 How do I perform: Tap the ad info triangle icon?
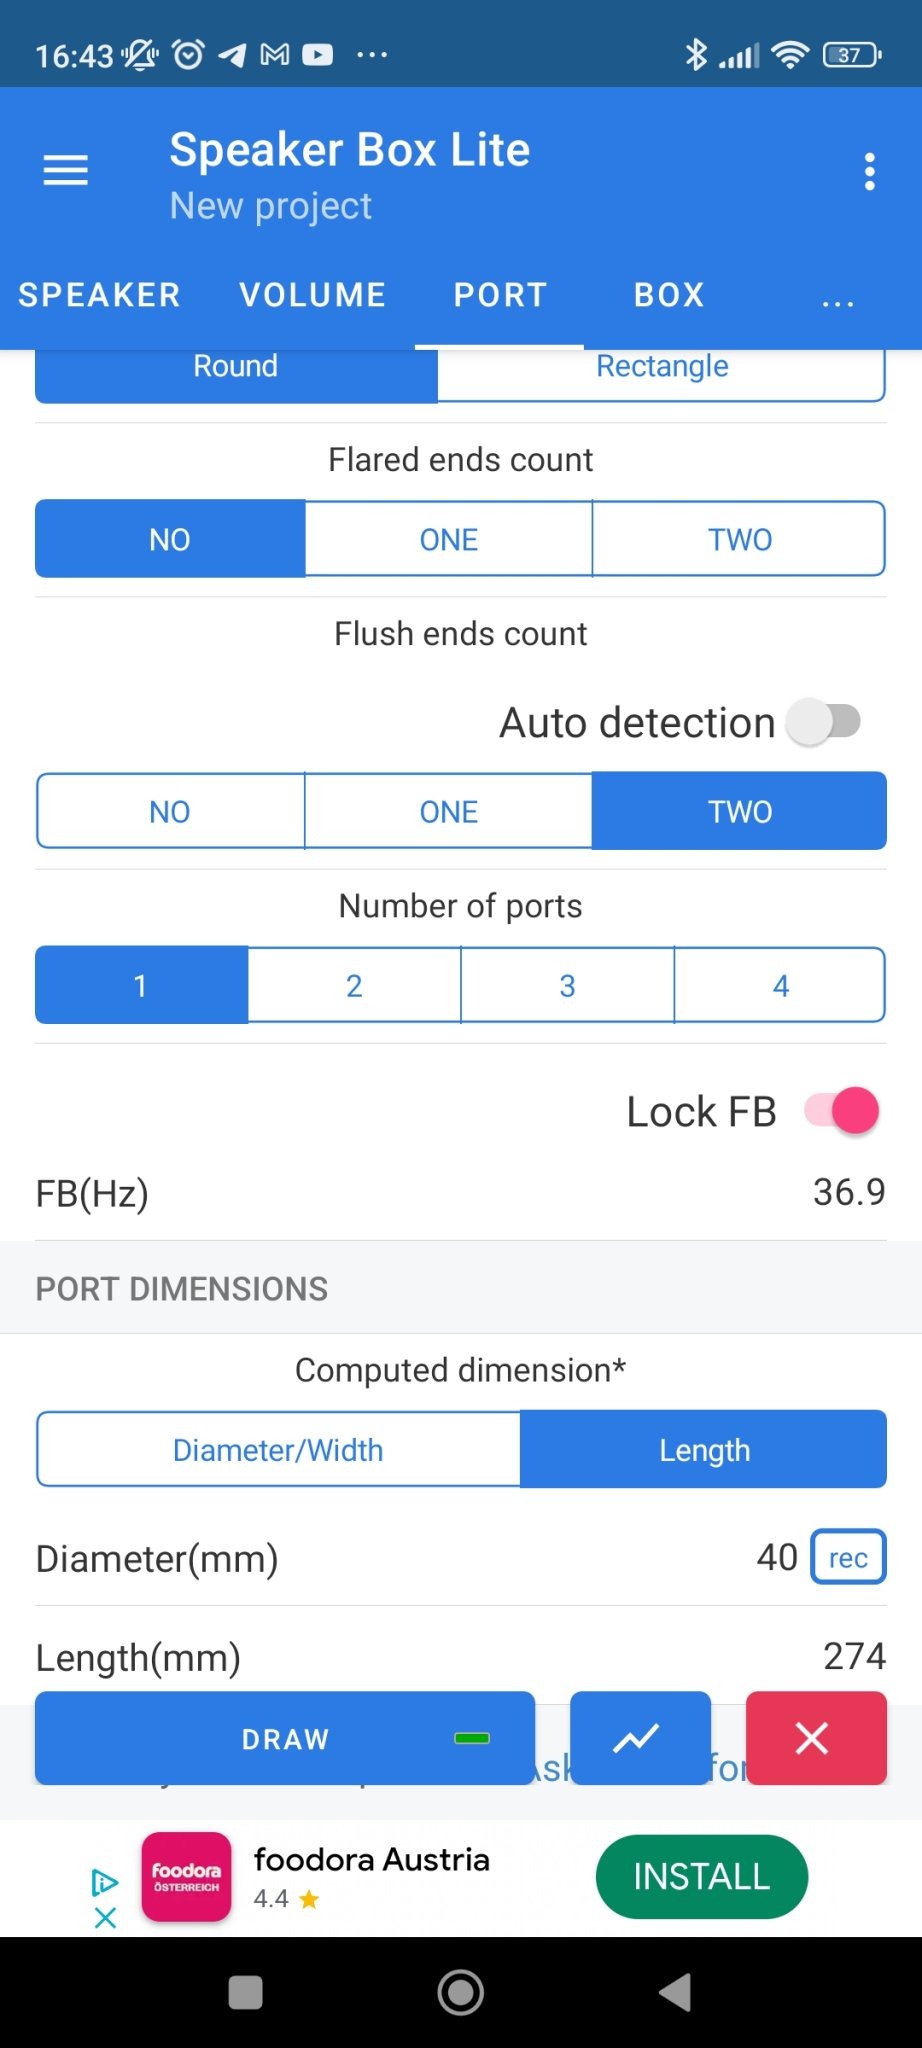(x=105, y=1882)
